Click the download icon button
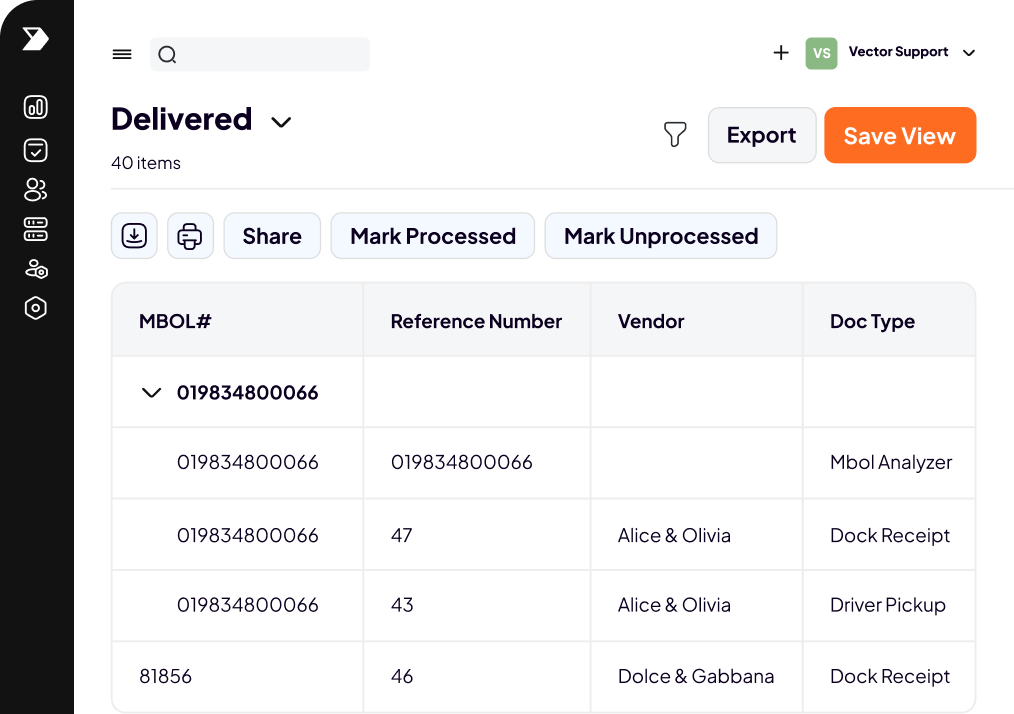This screenshot has width=1014, height=714. (134, 236)
